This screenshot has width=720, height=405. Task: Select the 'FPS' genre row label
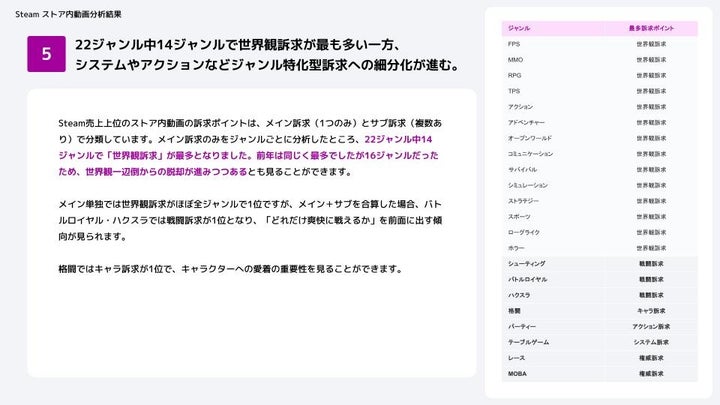point(514,44)
